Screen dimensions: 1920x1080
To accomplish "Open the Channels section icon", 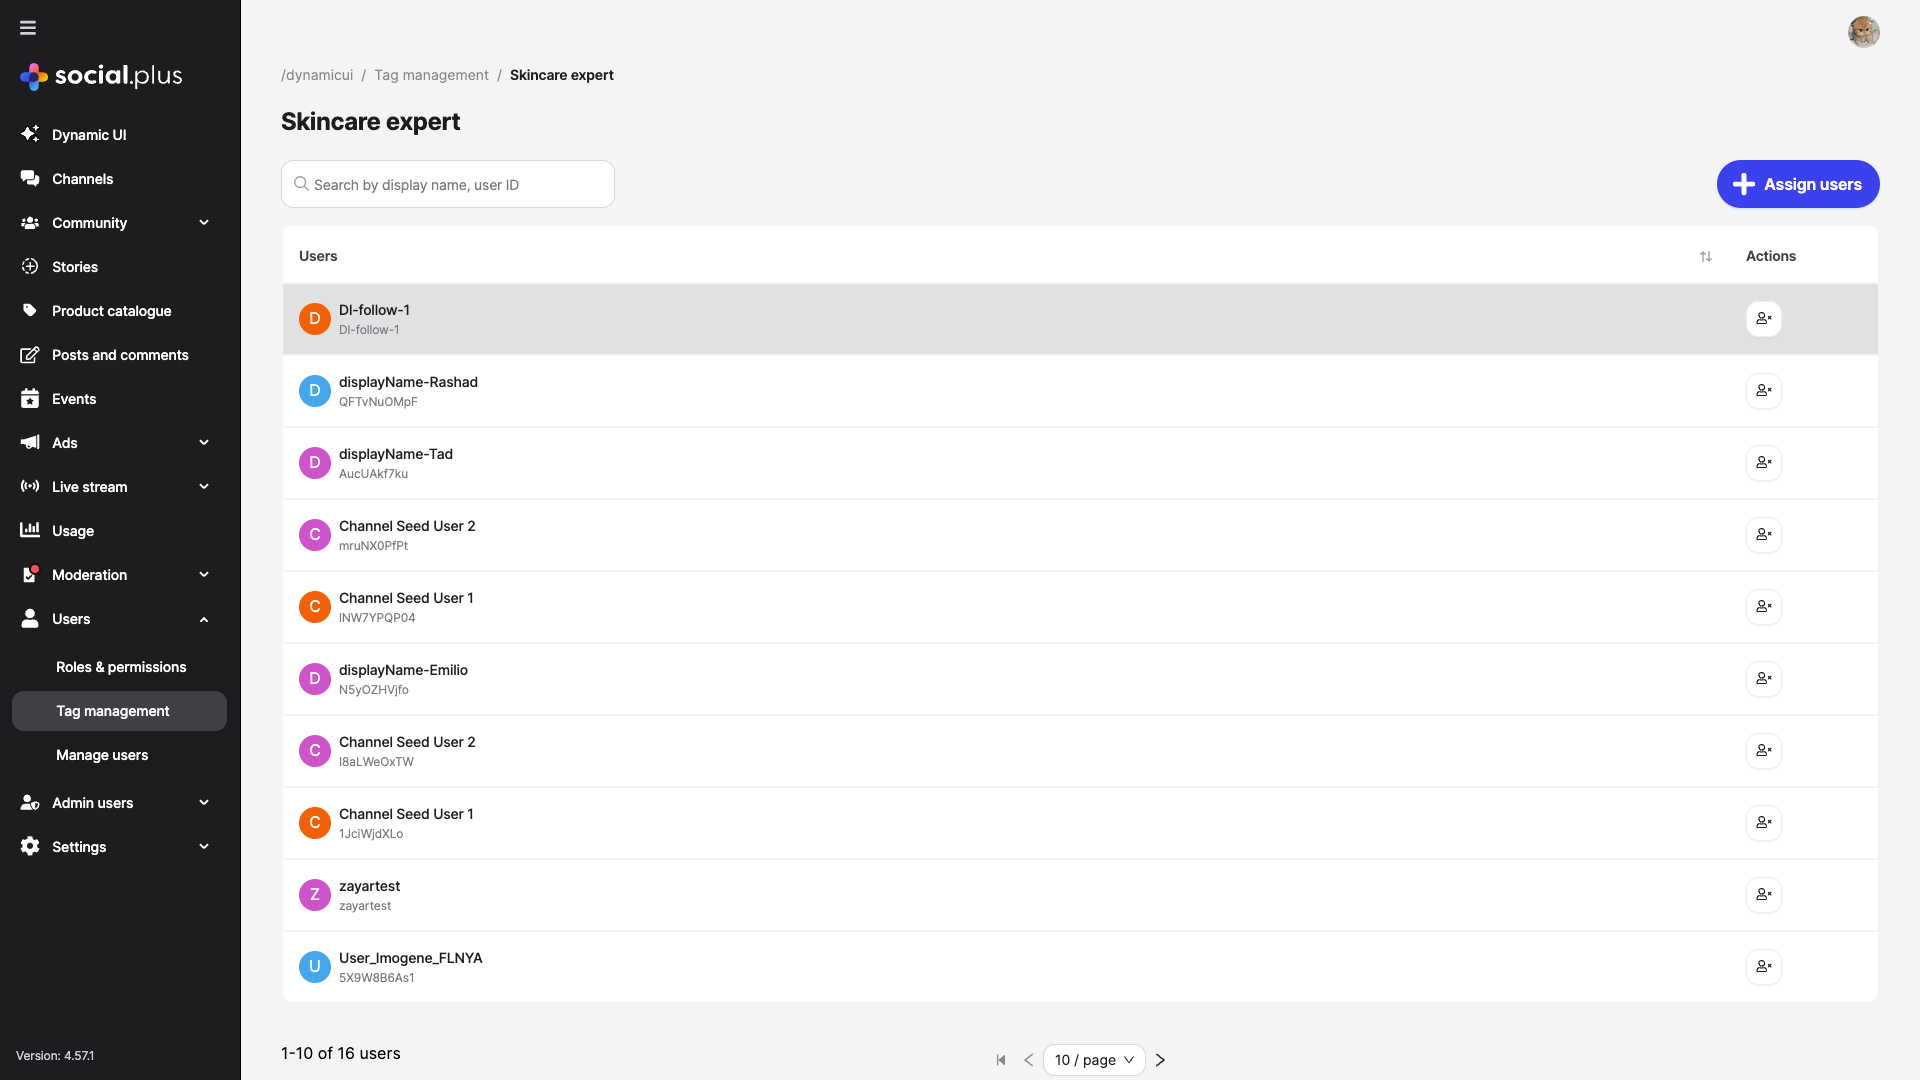I will [30, 178].
